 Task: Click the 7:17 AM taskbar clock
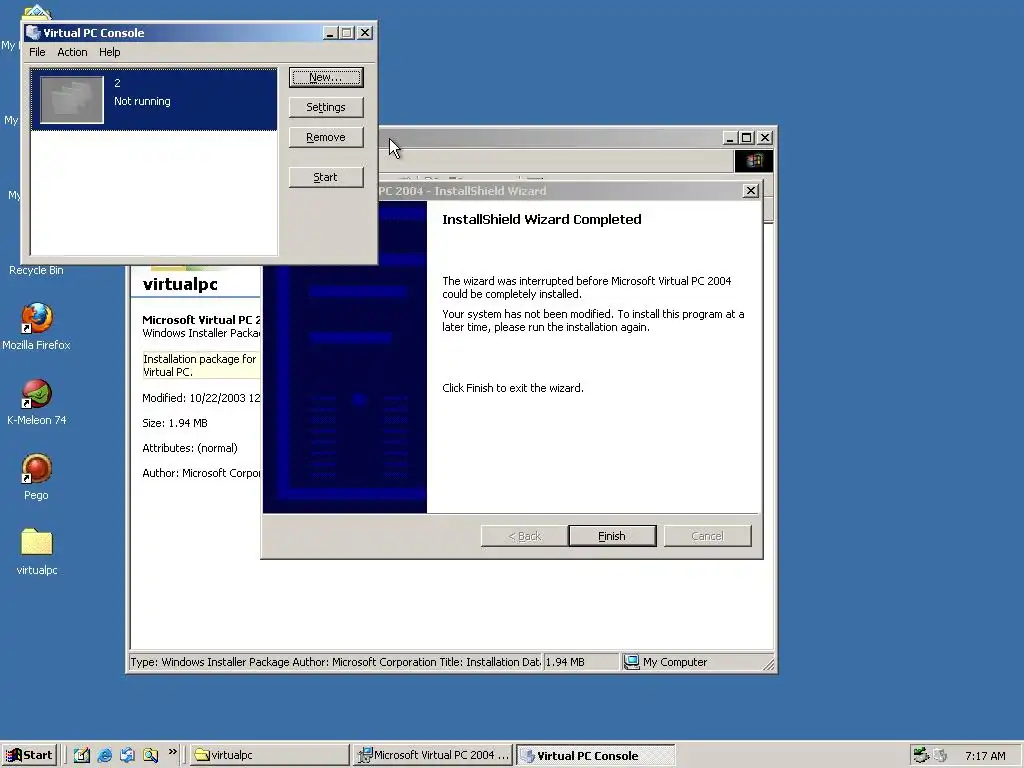coord(985,756)
